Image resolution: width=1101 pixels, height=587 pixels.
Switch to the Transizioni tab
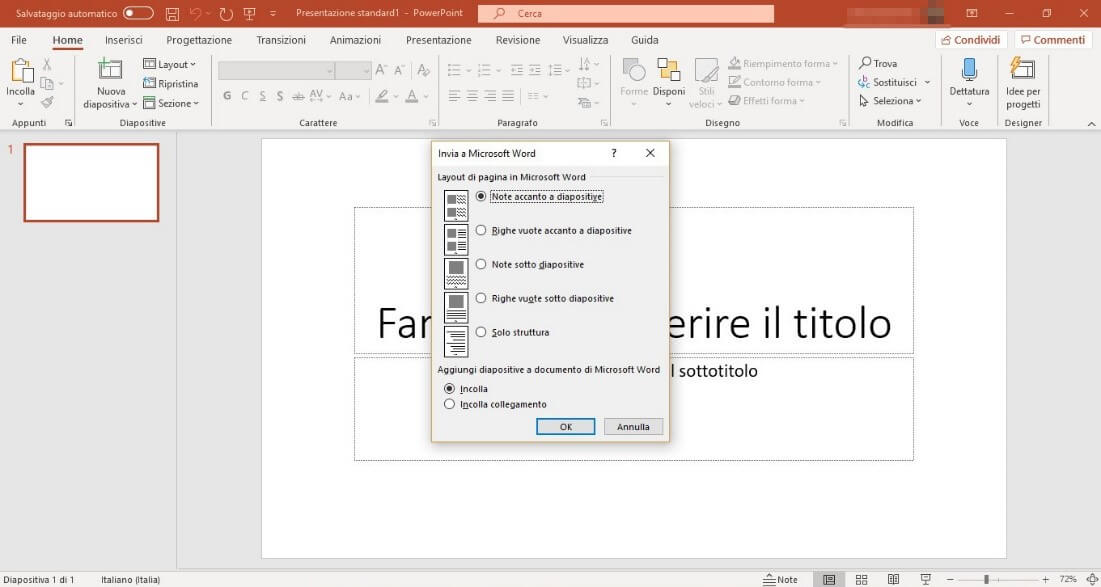281,40
